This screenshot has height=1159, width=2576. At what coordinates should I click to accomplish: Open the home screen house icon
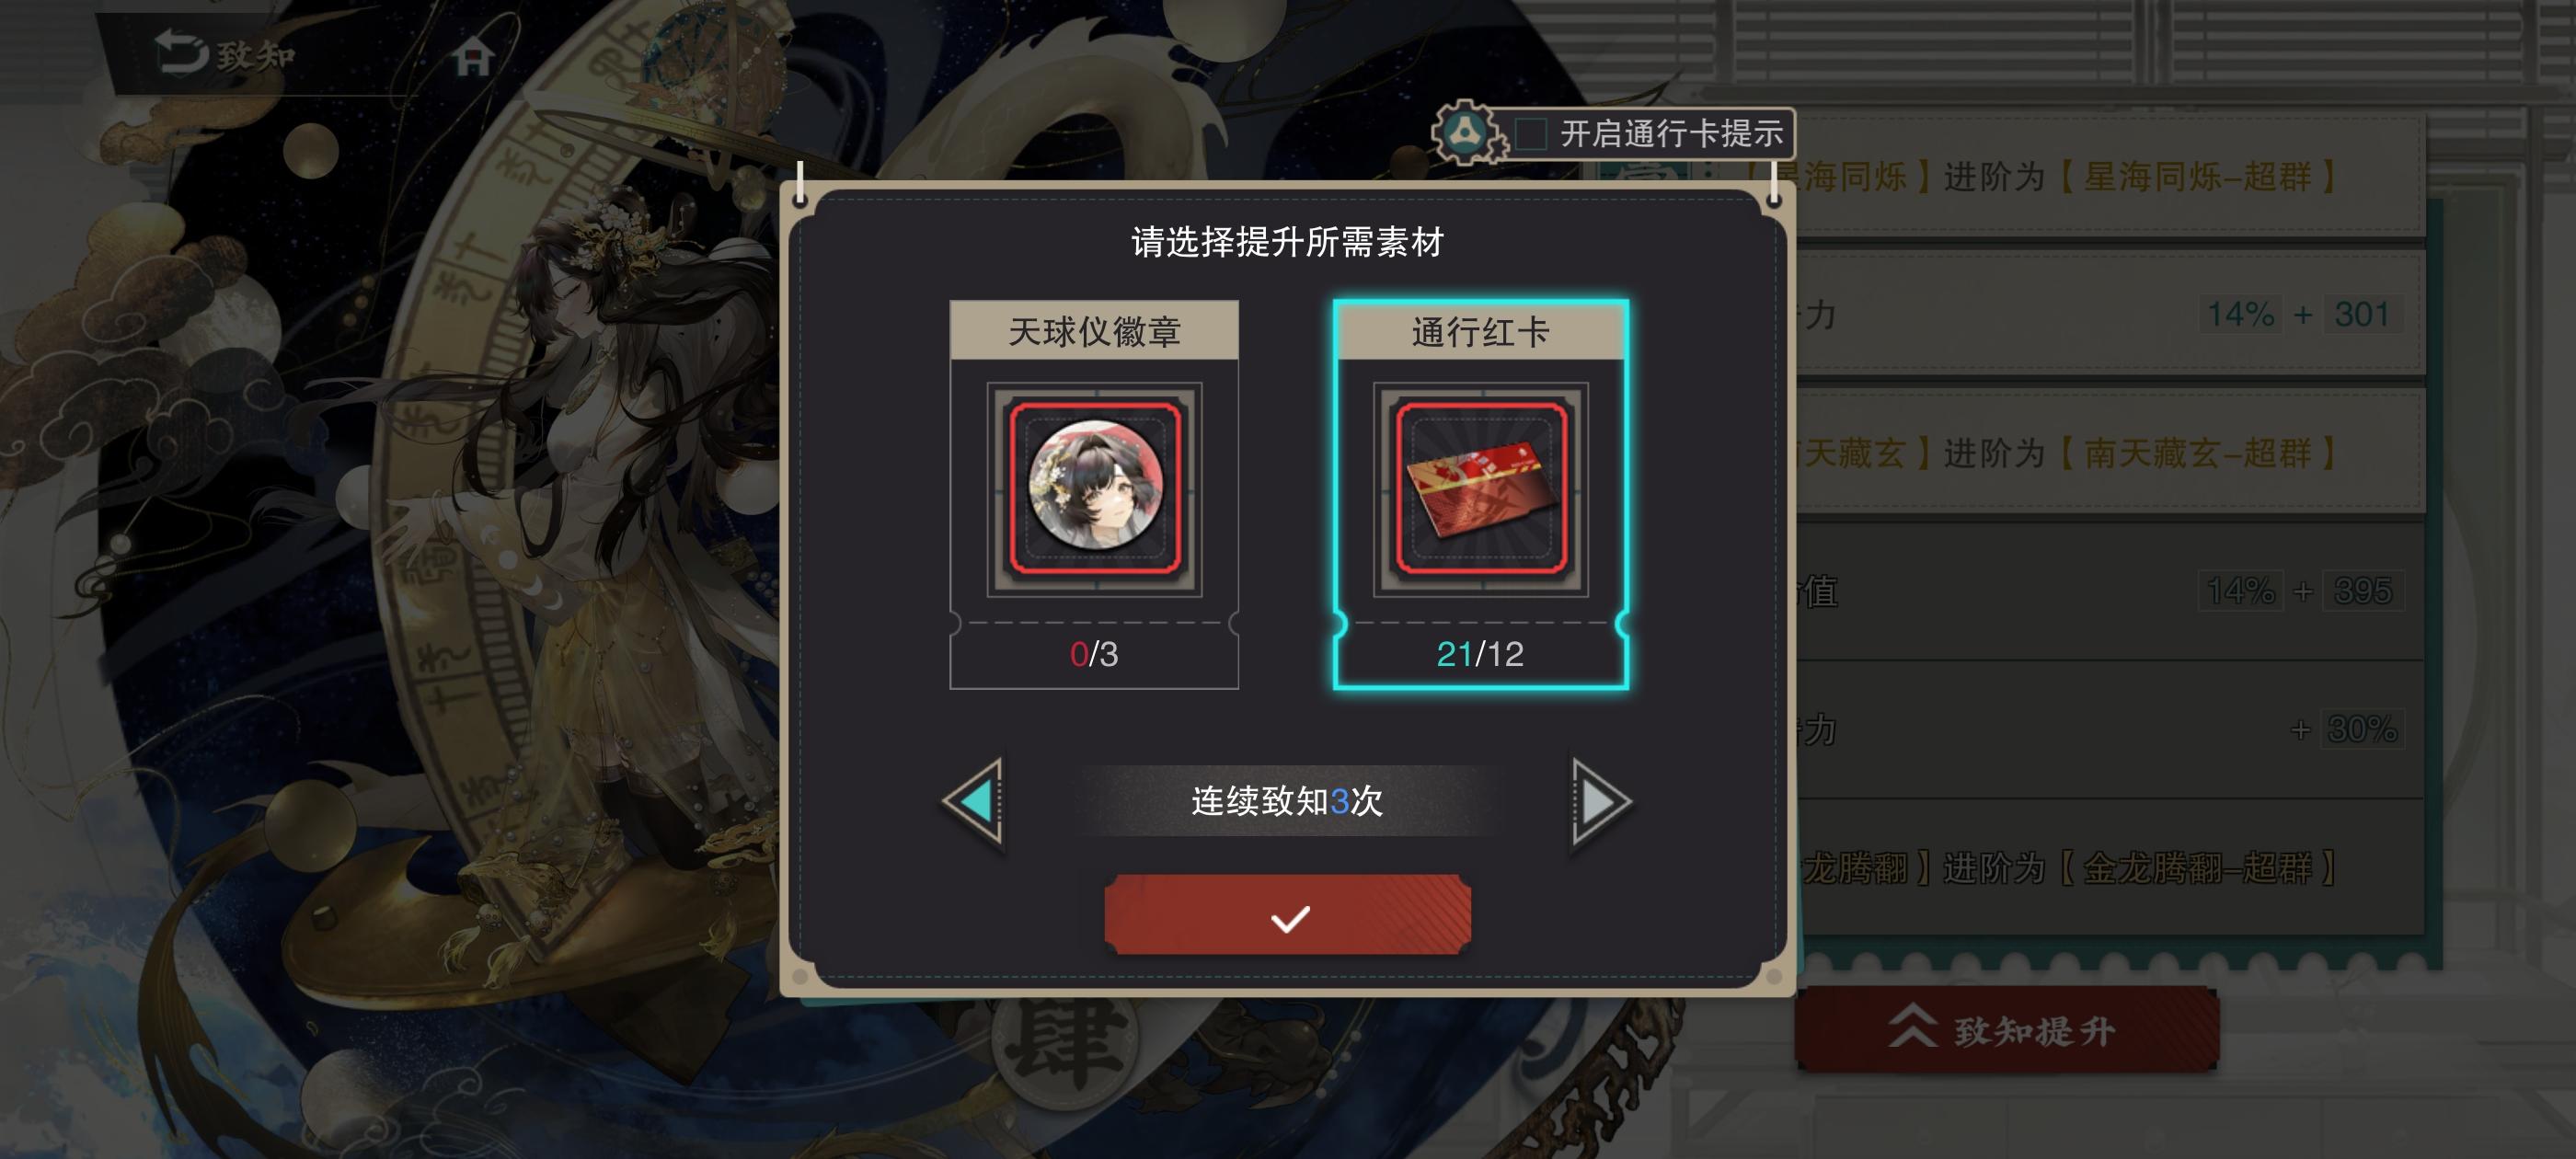472,55
